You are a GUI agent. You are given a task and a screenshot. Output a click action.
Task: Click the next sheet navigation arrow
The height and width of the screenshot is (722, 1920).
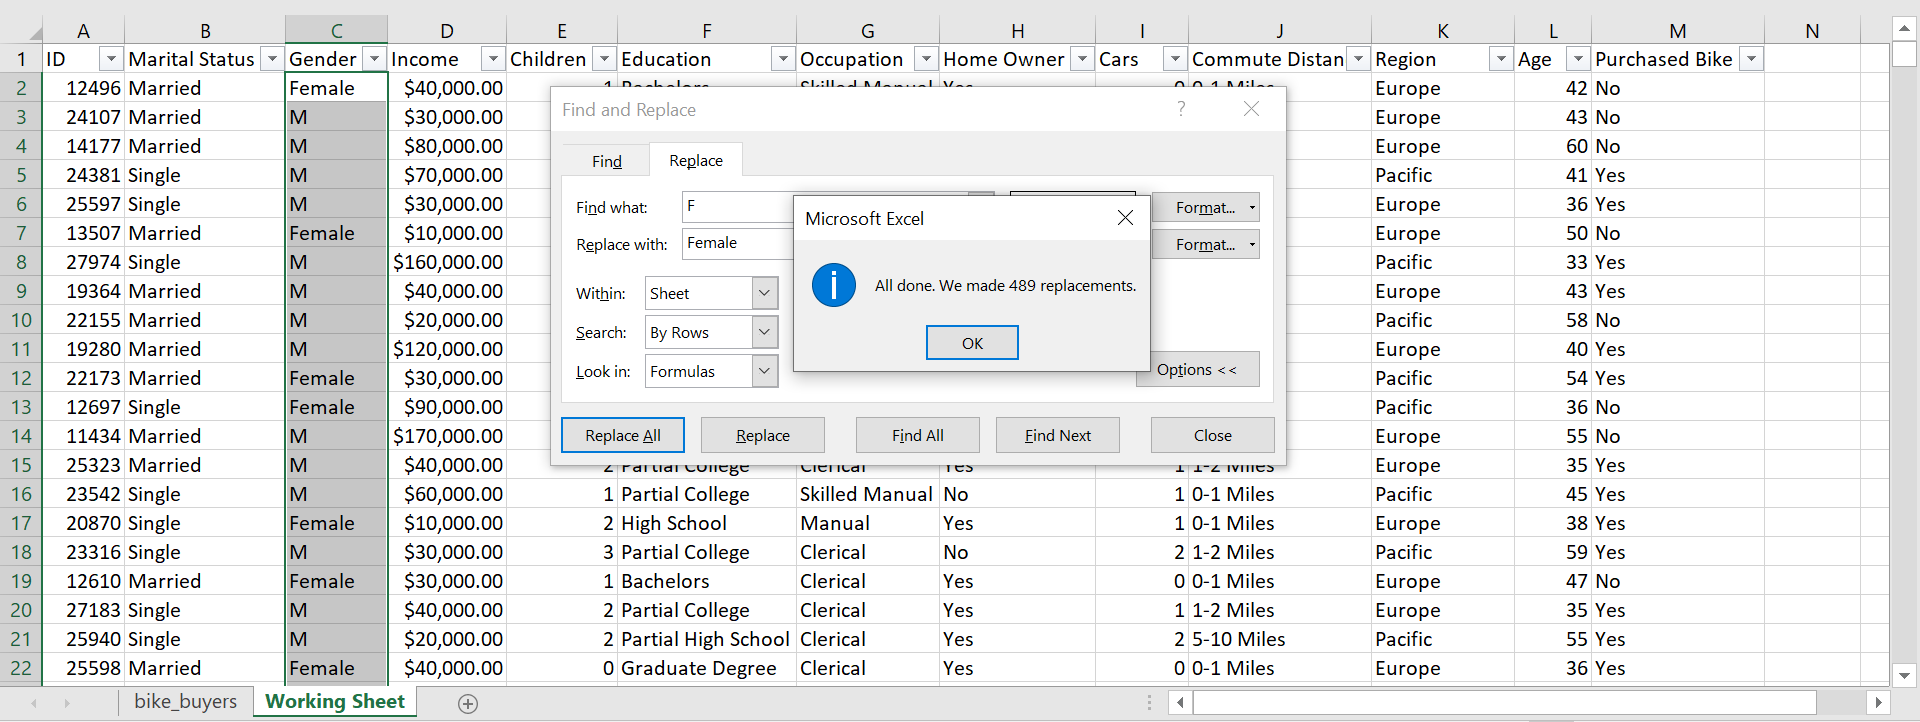click(x=67, y=703)
